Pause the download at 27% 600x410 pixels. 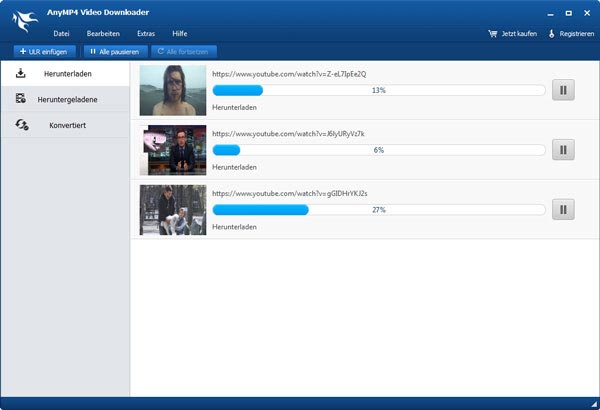click(563, 209)
